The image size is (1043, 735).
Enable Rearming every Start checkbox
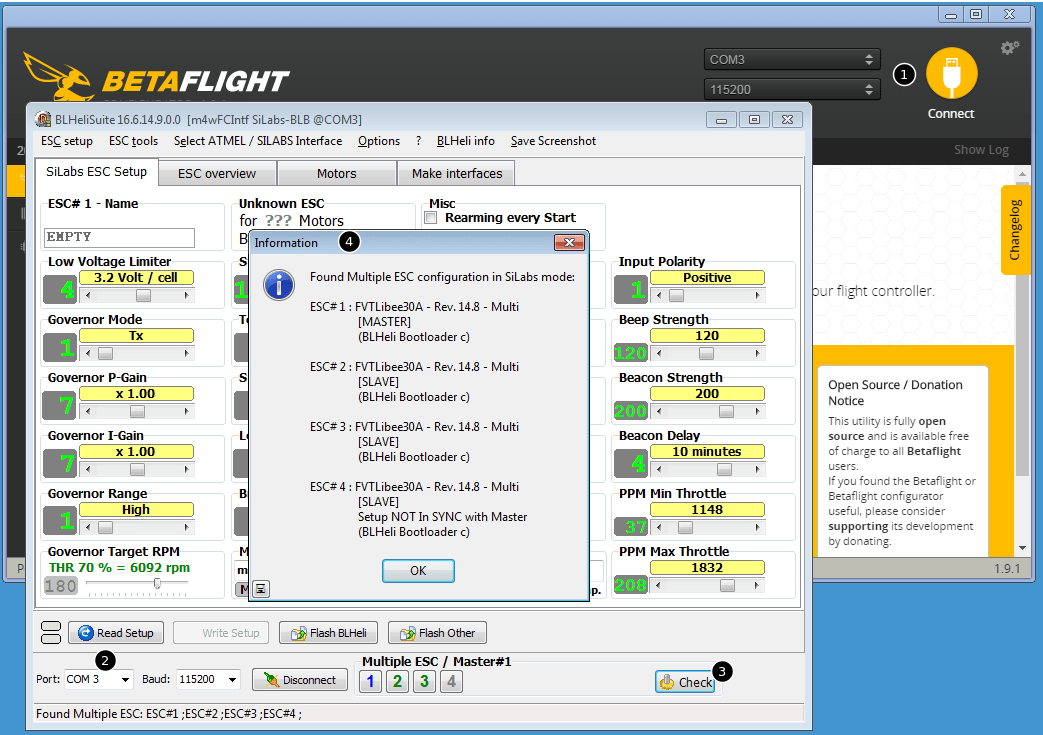[431, 218]
